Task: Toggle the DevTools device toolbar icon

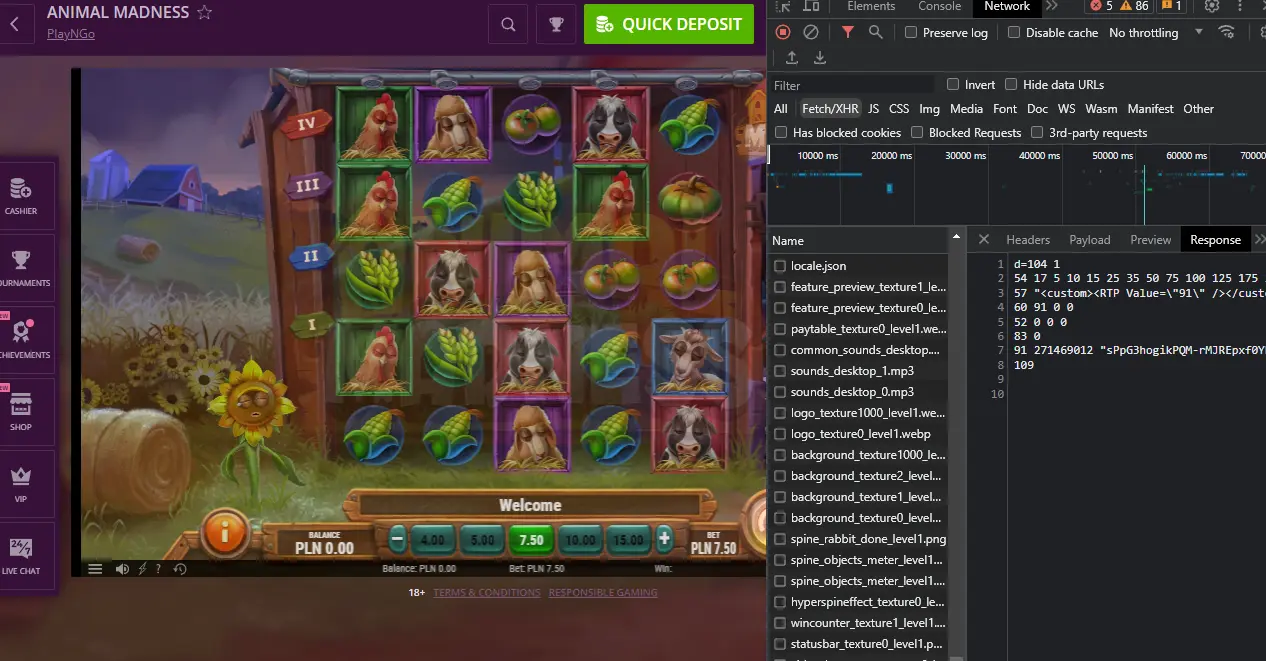Action: click(813, 7)
